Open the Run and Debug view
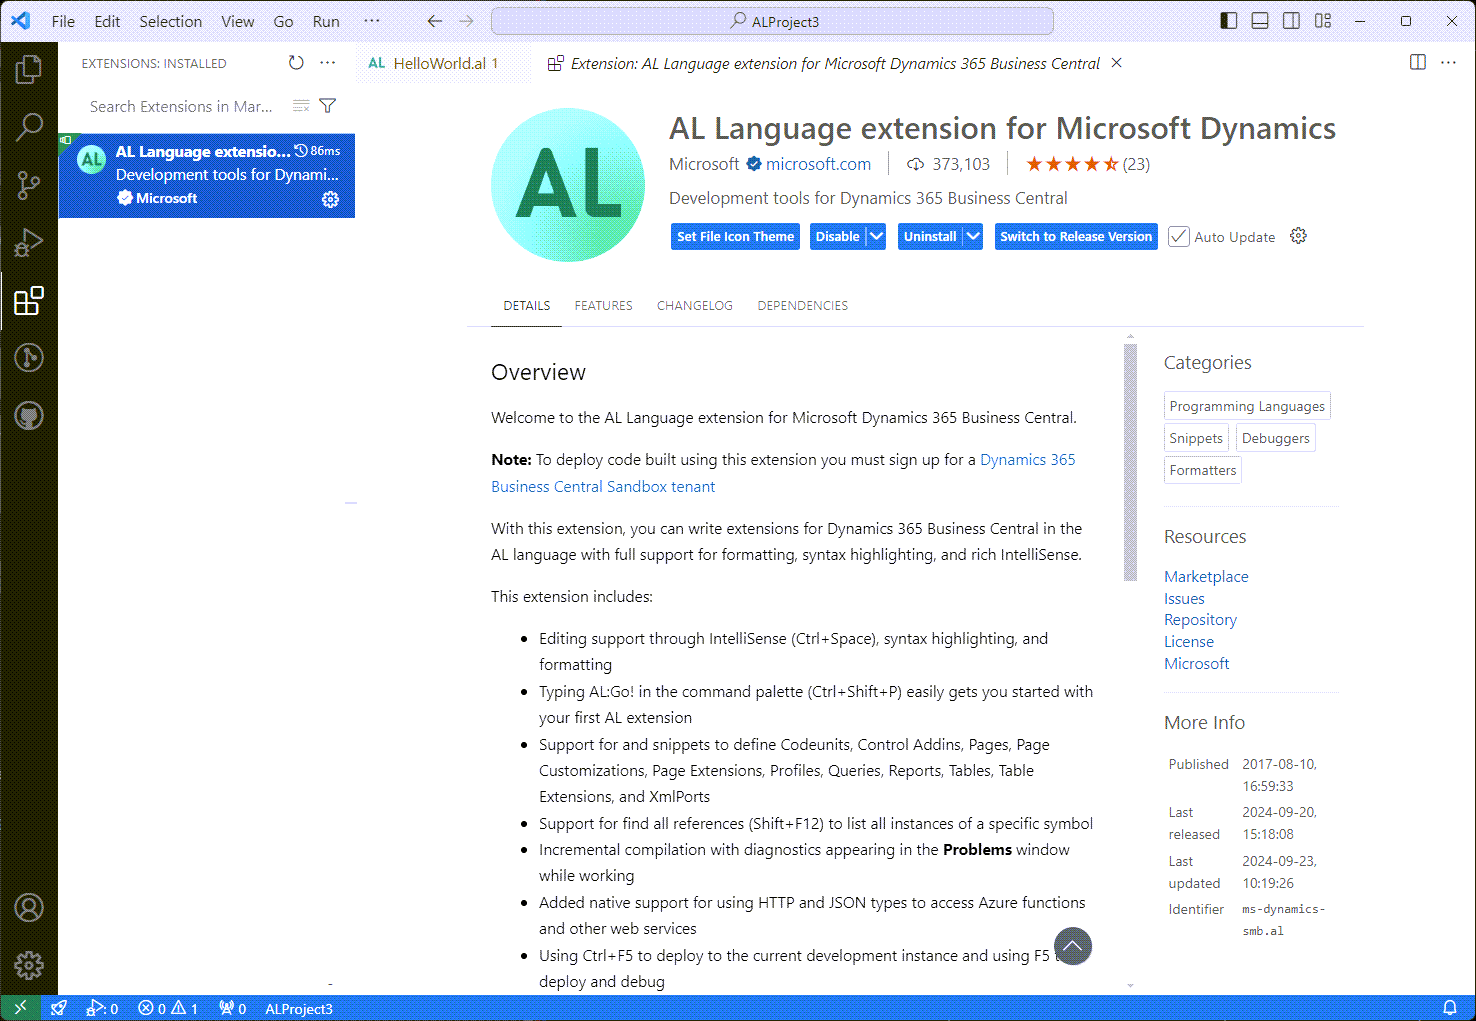 29,243
